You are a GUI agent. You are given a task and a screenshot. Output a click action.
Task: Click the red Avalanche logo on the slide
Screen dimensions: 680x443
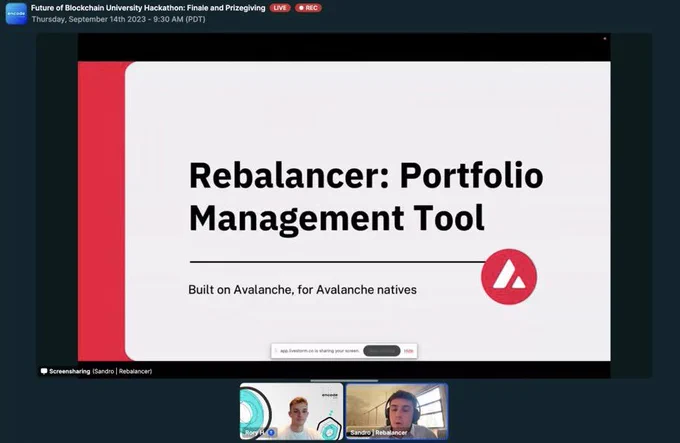[x=509, y=277]
